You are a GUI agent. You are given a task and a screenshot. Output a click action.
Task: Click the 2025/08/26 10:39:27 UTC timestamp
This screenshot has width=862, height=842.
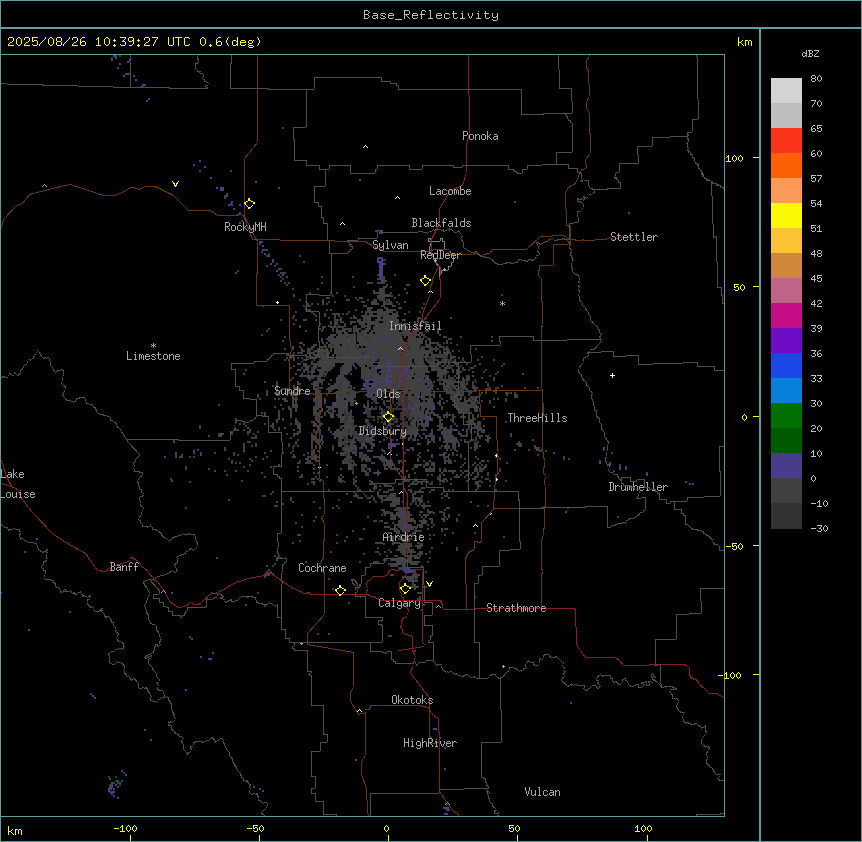(99, 42)
